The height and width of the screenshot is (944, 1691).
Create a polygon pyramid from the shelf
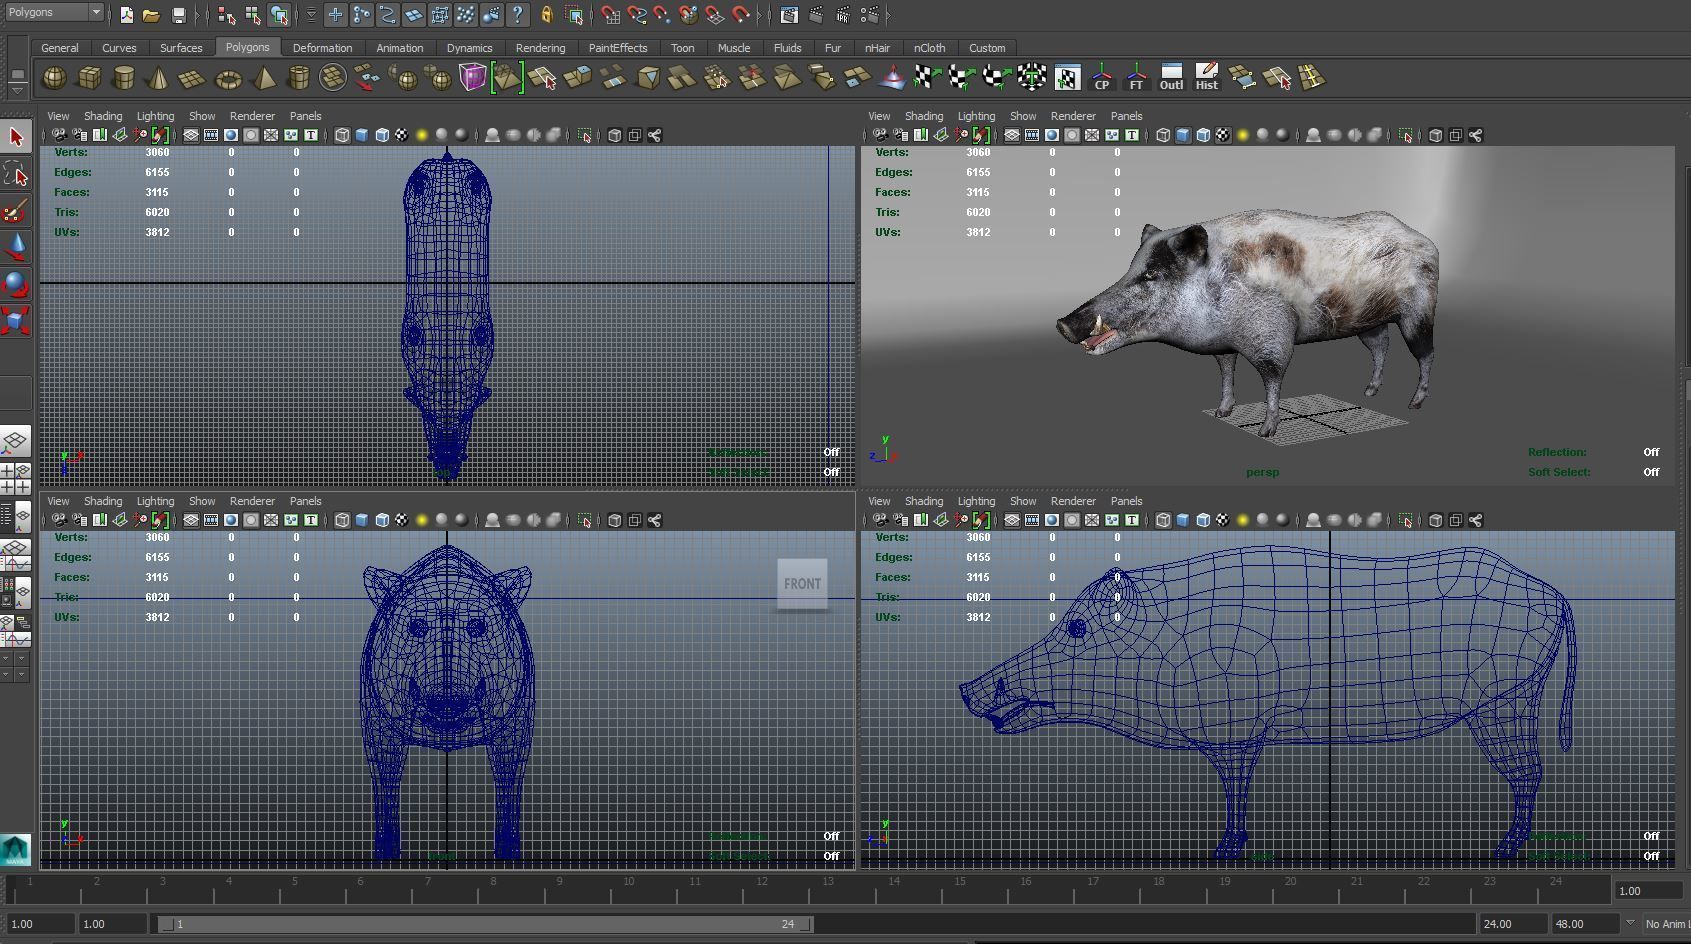[264, 78]
